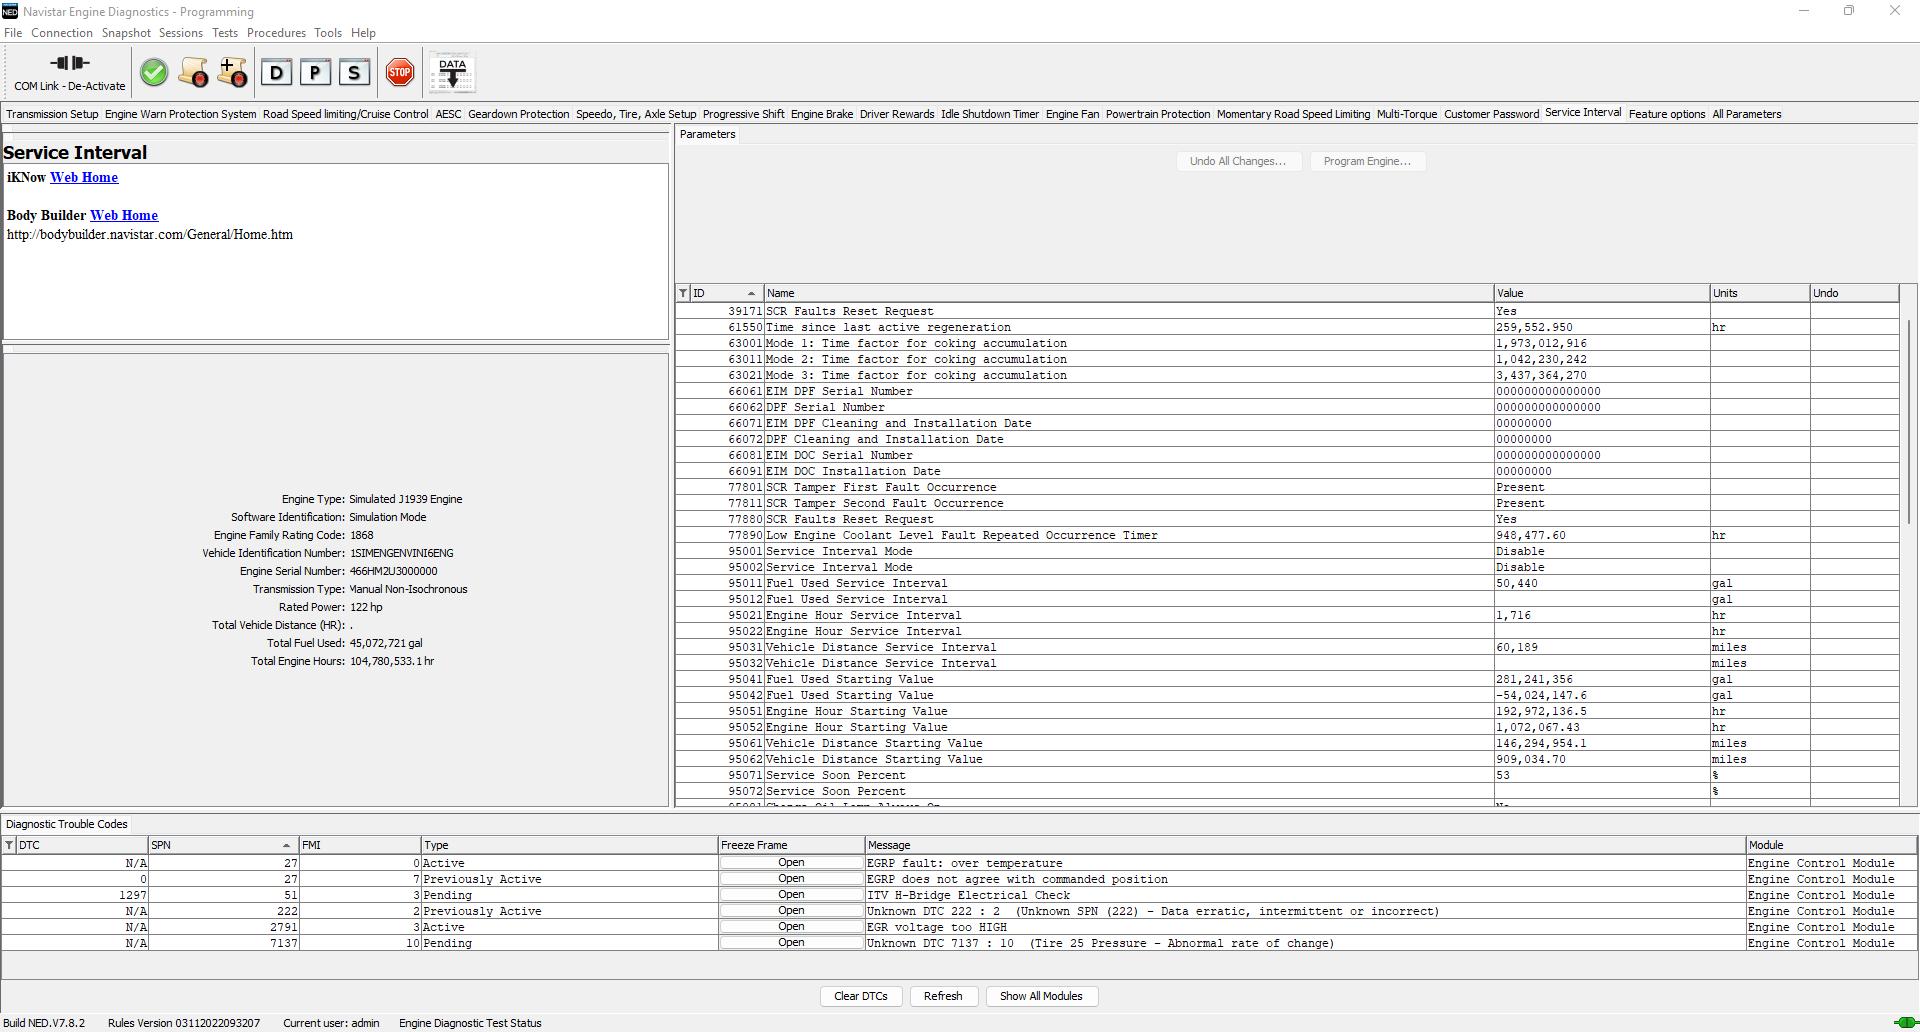Open the S sessions window icon

(353, 72)
